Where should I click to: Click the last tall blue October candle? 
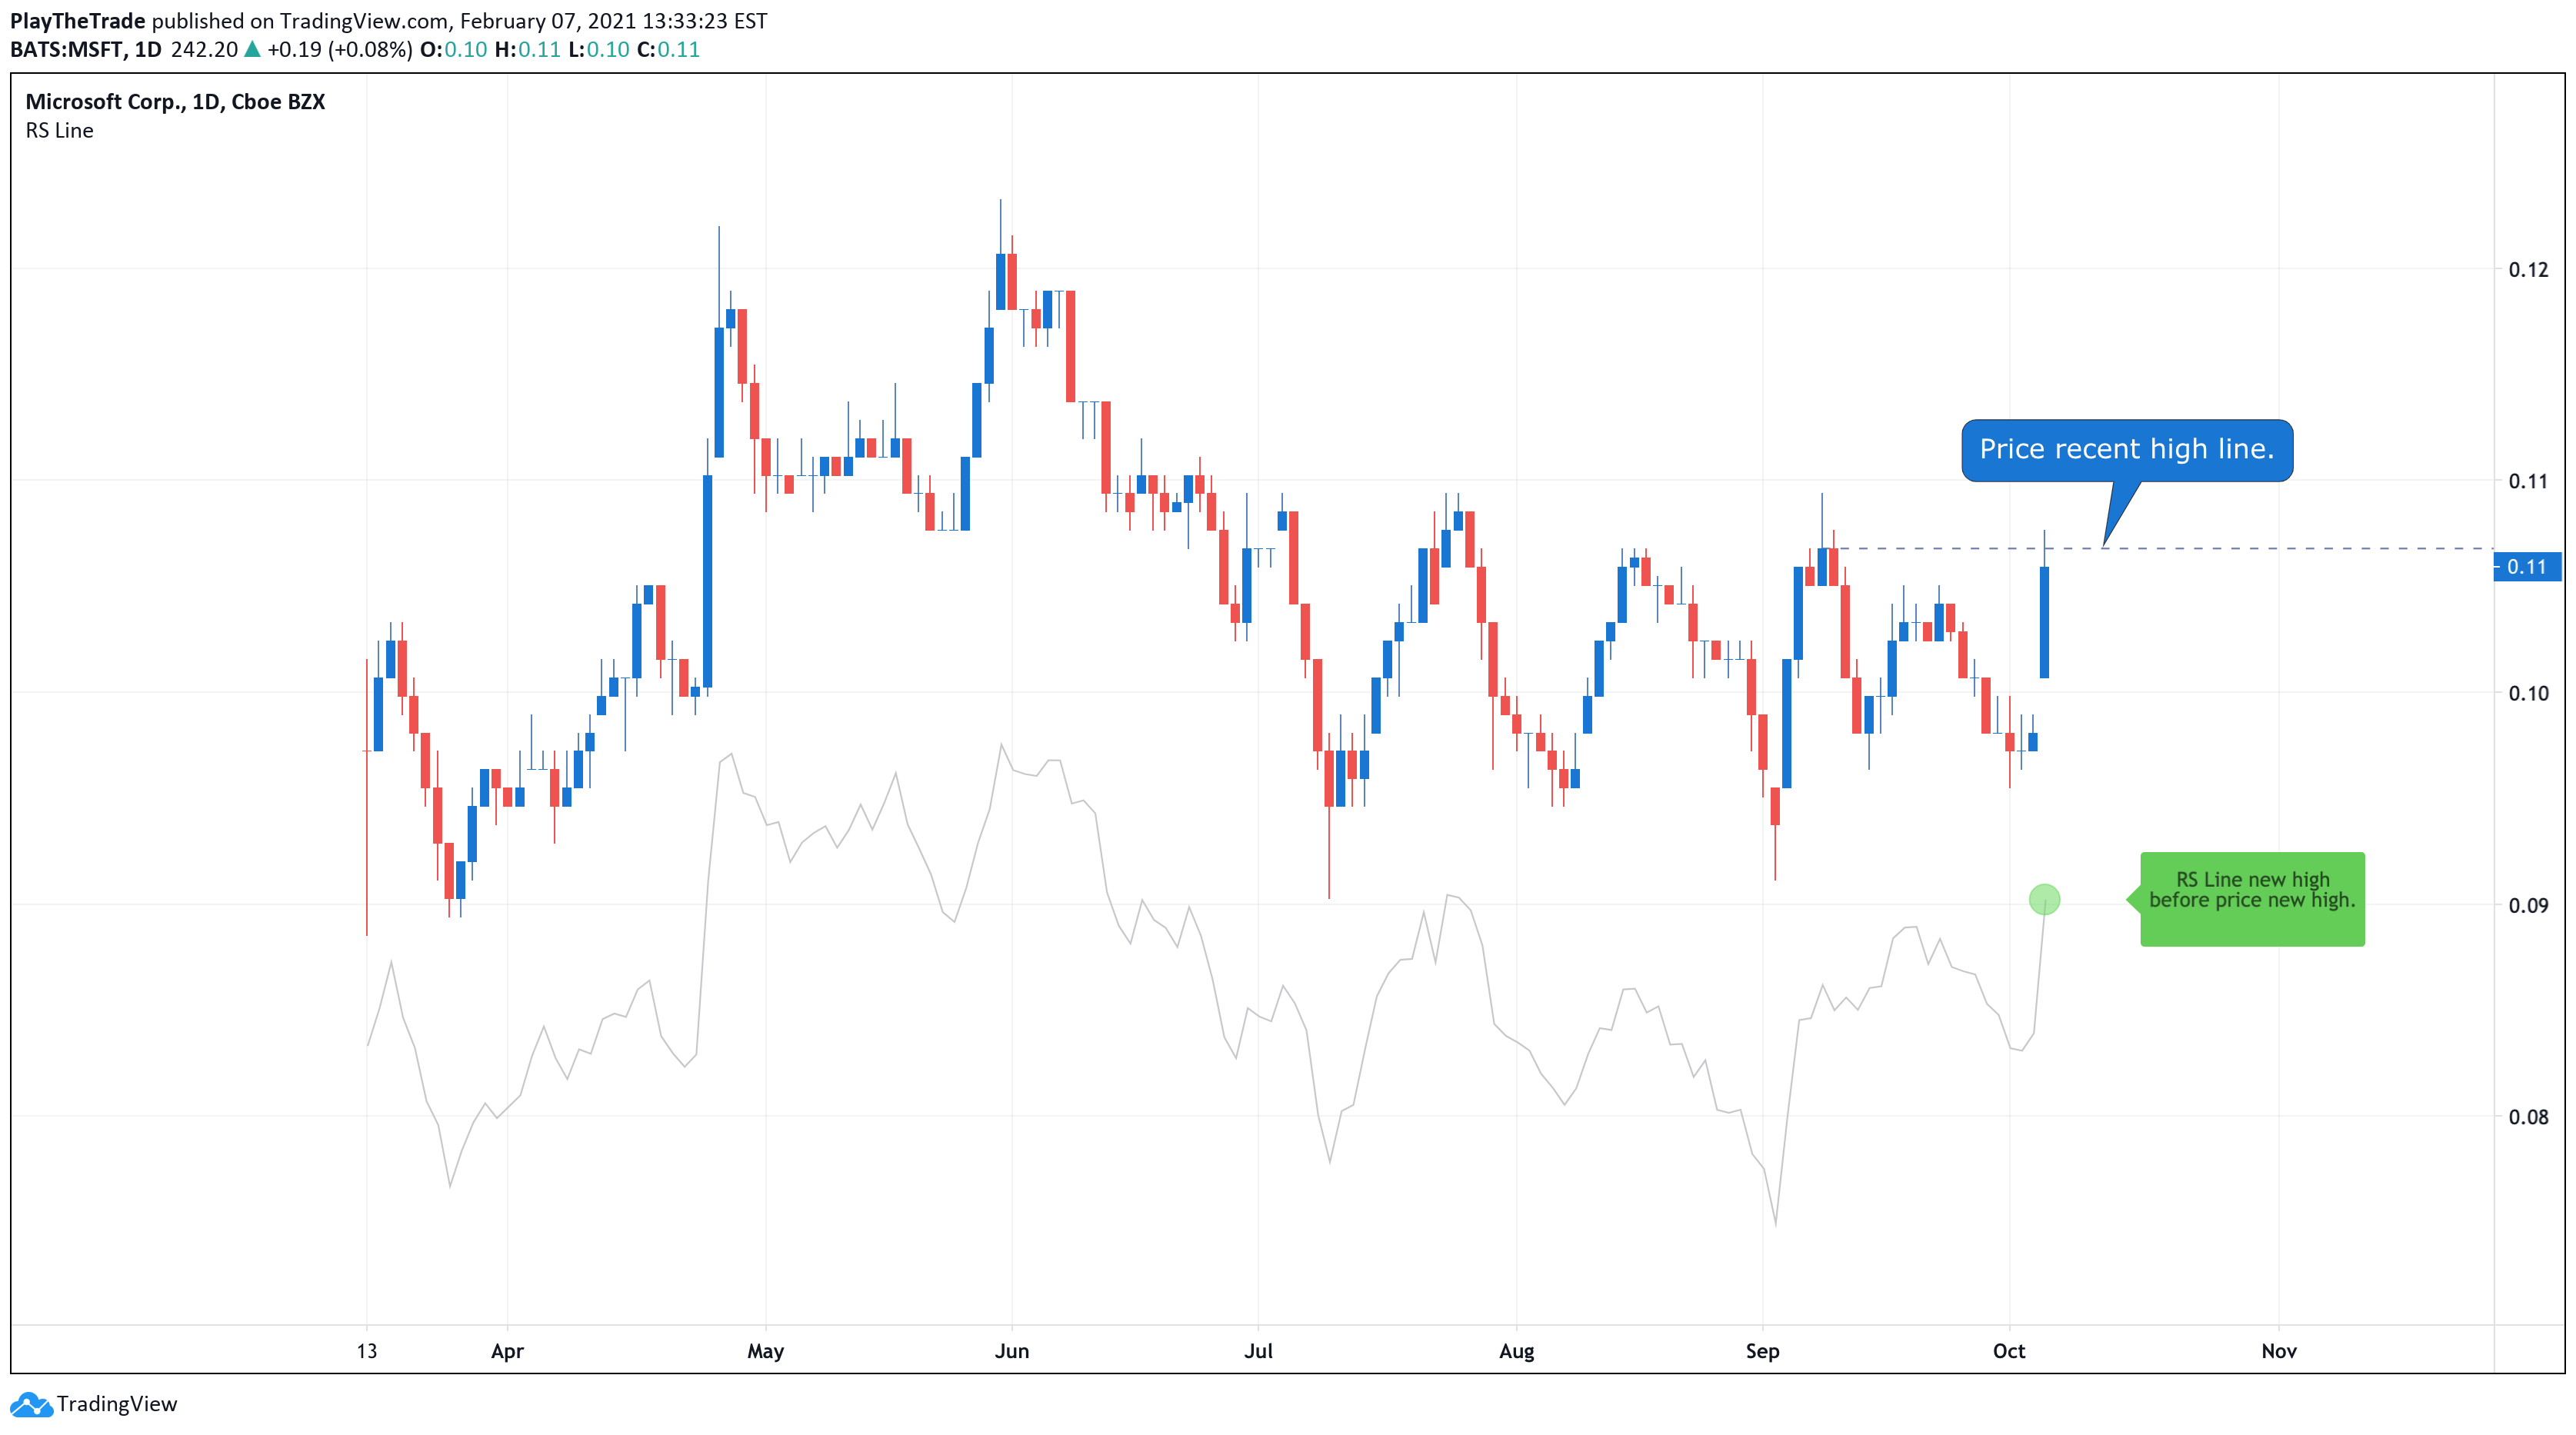click(x=2044, y=621)
